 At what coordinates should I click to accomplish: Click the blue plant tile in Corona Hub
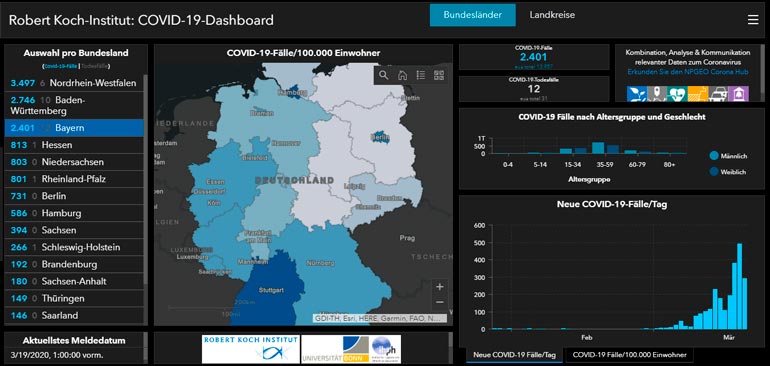pyautogui.click(x=636, y=94)
